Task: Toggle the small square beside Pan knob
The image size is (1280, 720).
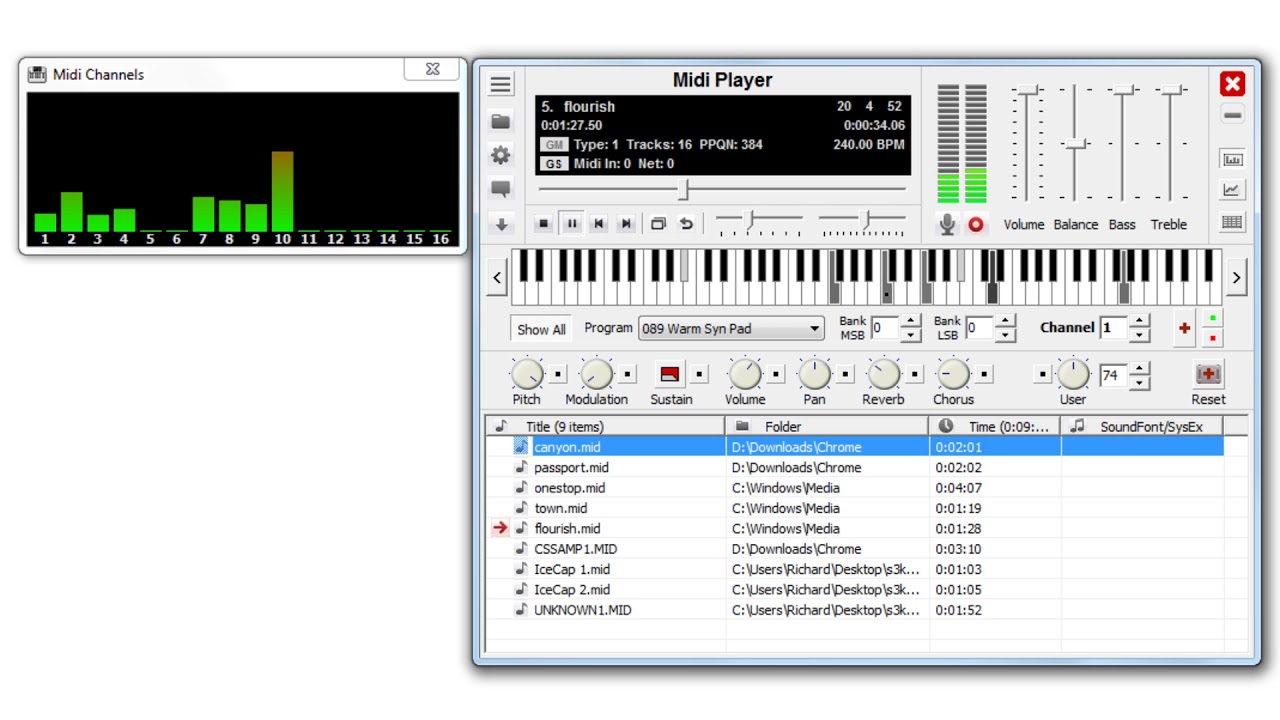Action: (846, 375)
